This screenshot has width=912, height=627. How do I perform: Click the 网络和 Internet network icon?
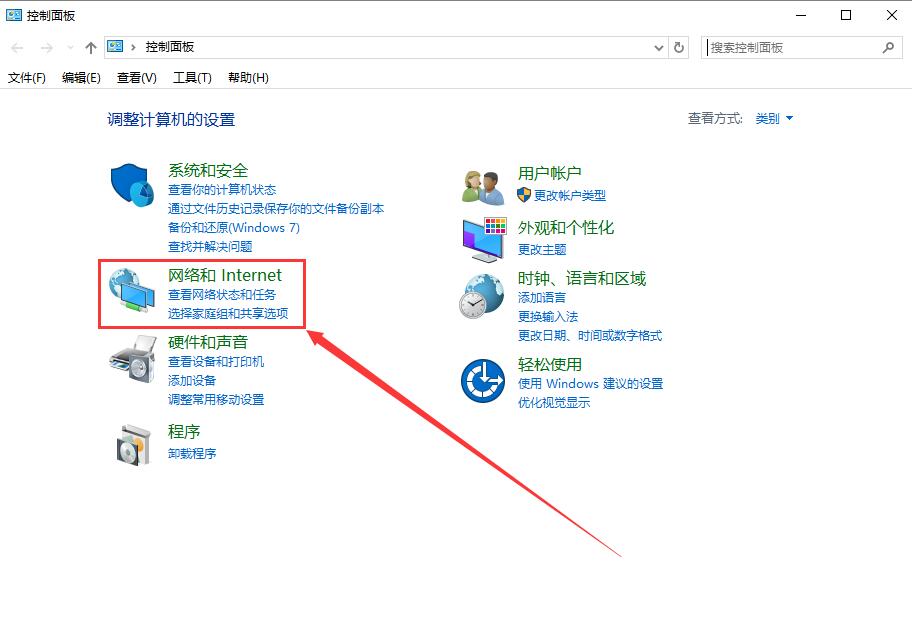tap(131, 292)
